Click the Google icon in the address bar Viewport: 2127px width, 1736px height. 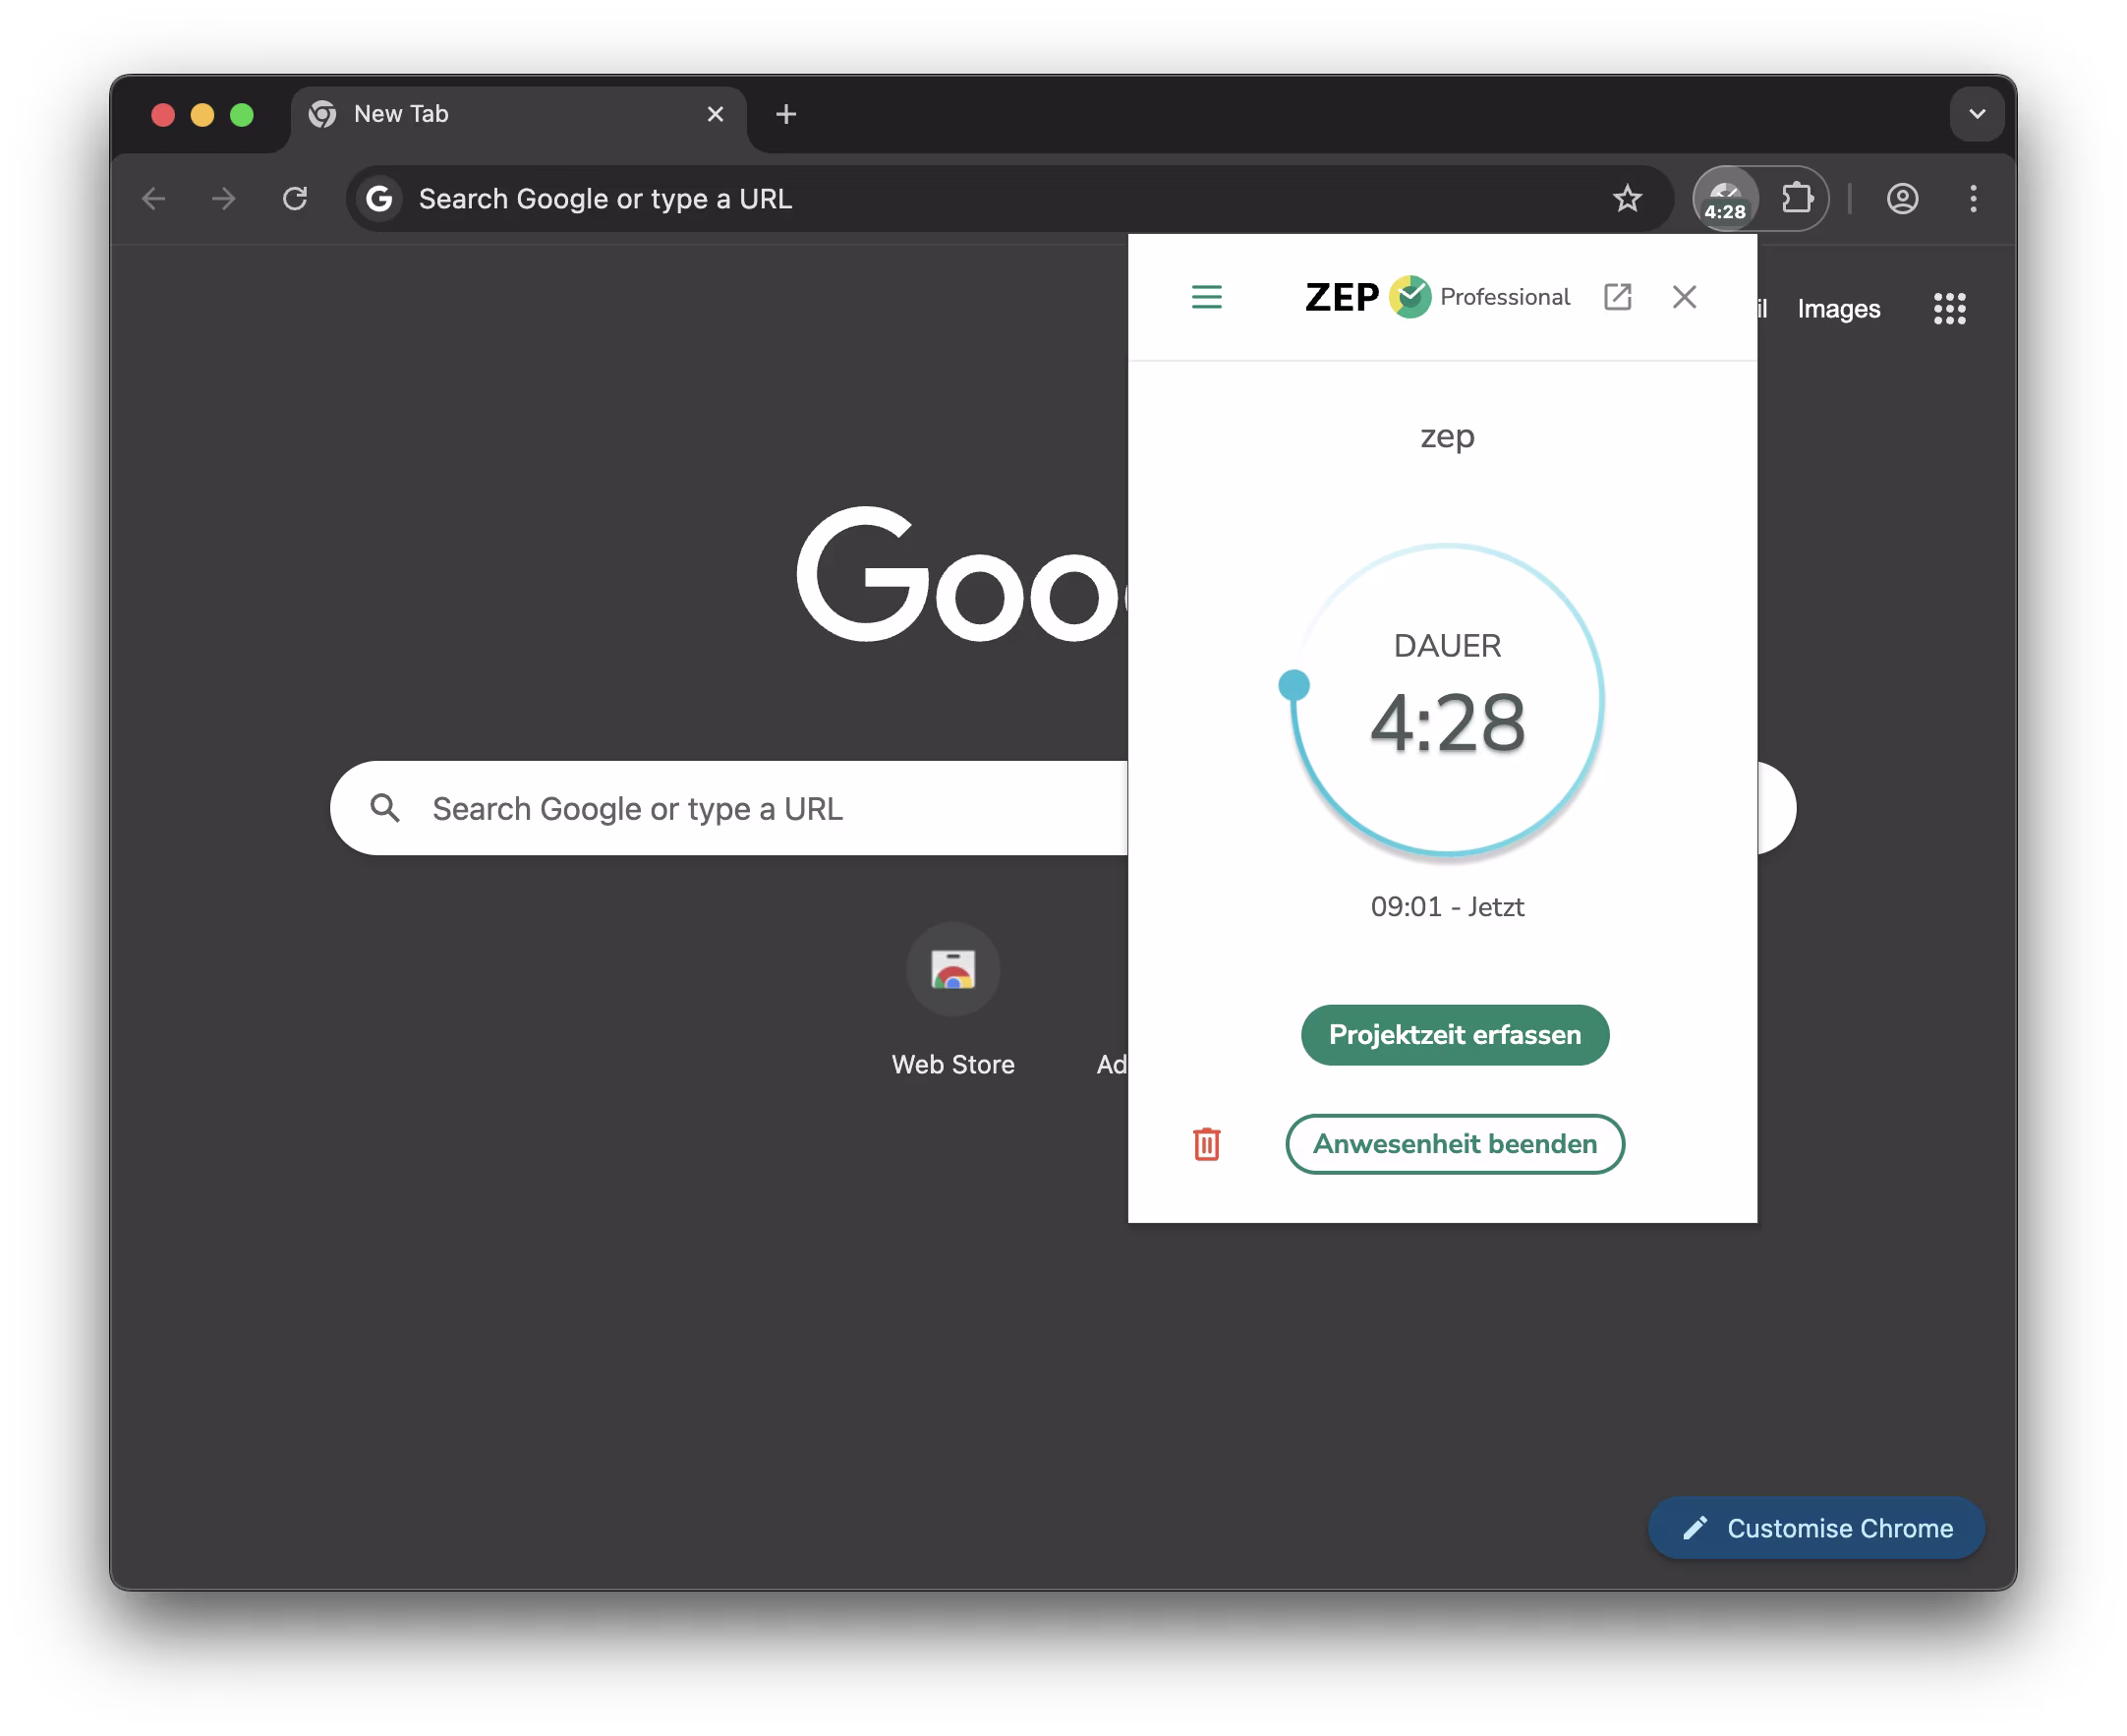click(x=379, y=198)
